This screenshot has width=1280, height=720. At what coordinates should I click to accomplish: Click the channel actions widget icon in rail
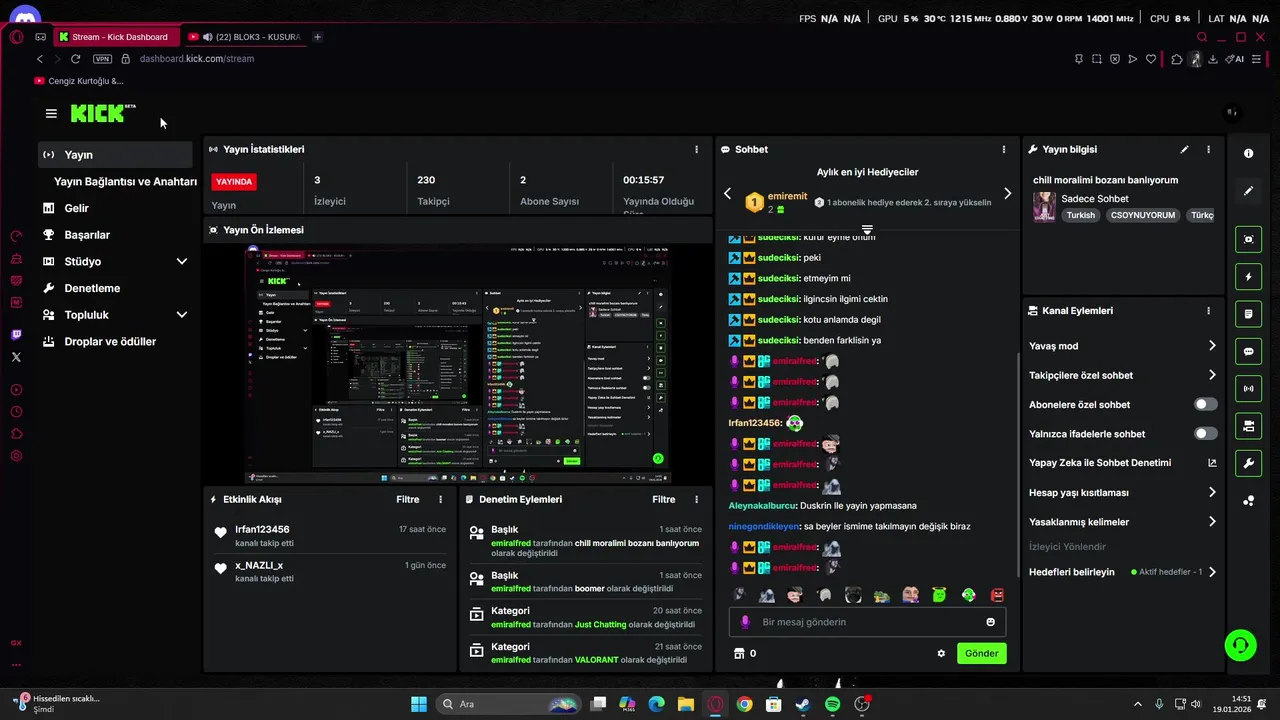[1248, 427]
